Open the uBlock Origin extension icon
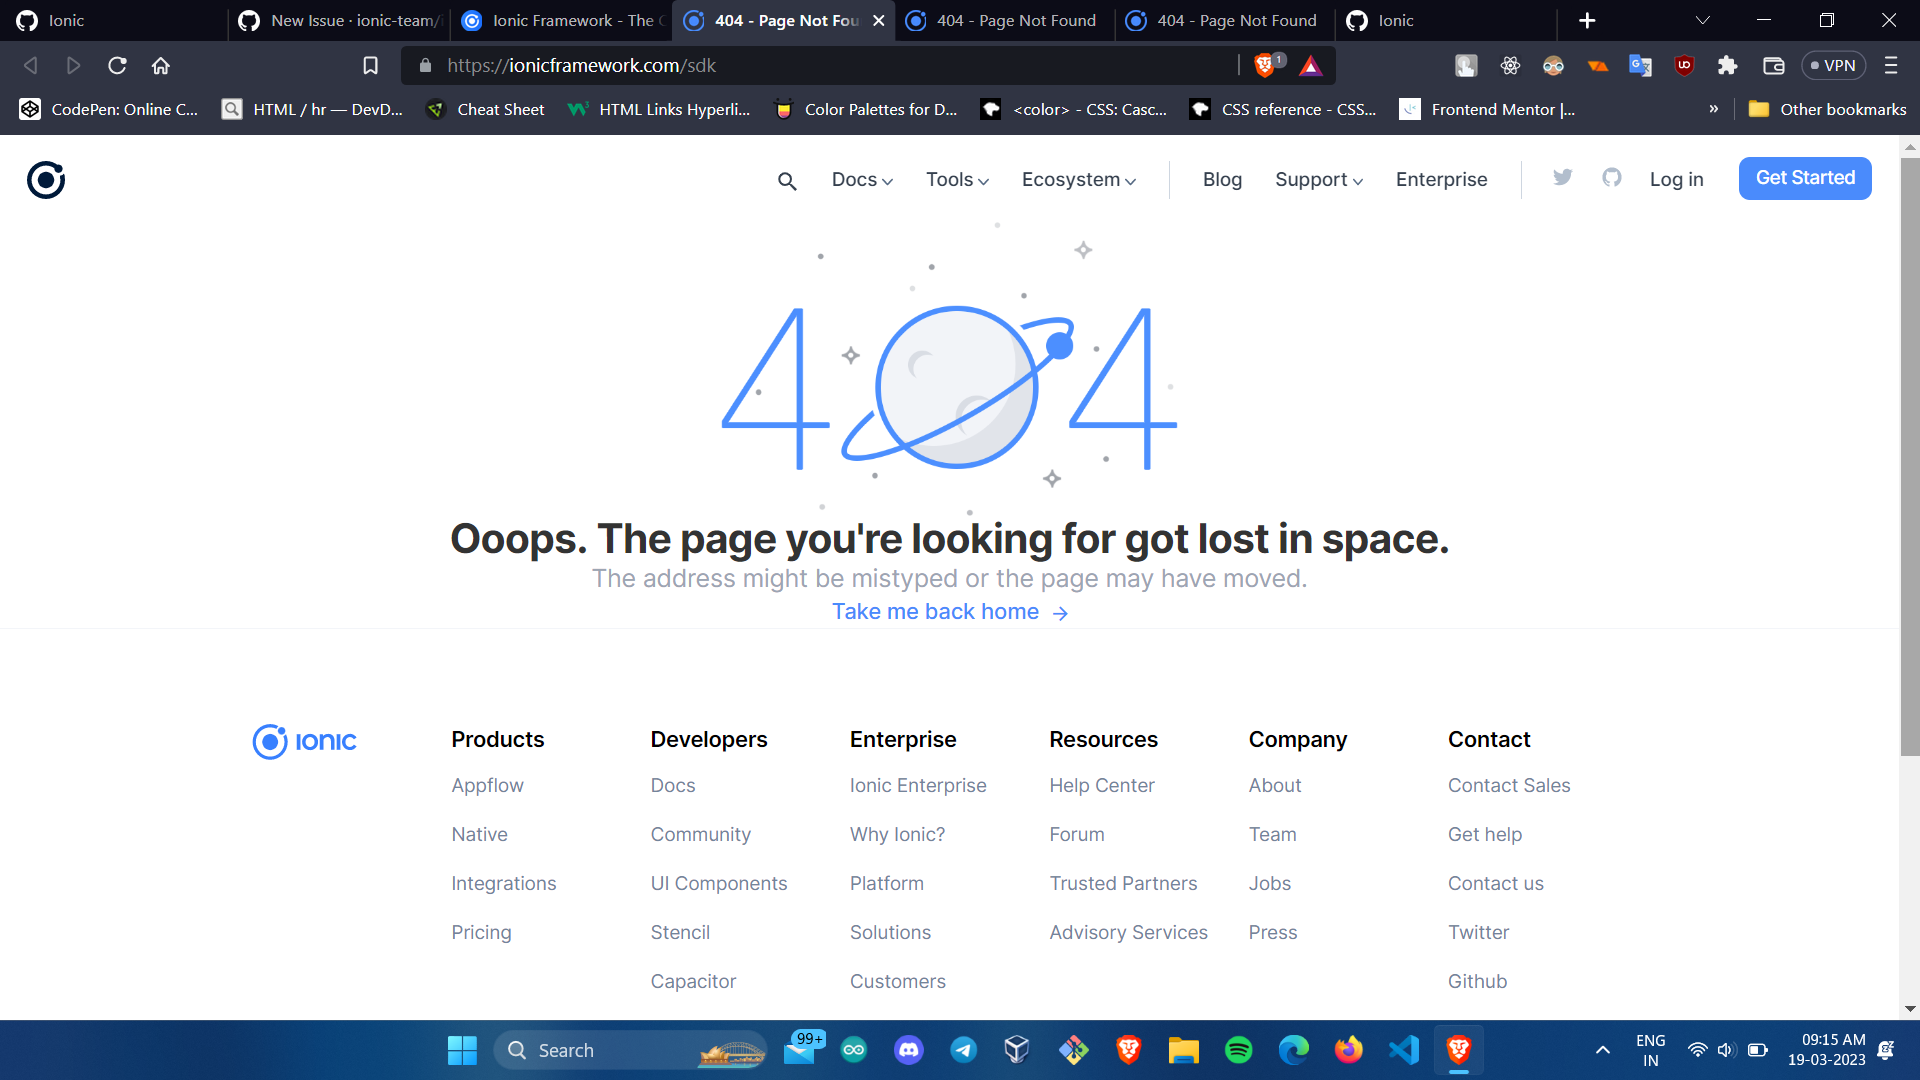This screenshot has height=1080, width=1920. (x=1684, y=65)
